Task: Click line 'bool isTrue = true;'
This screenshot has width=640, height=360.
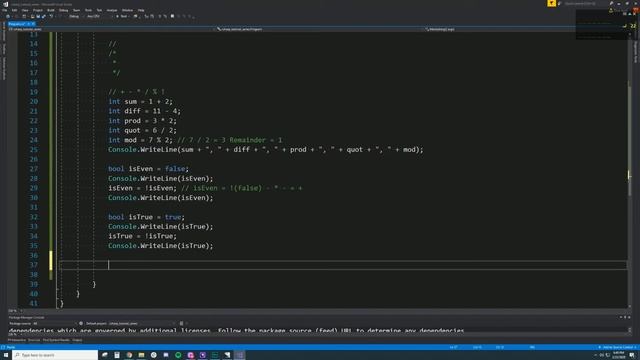Action: coord(146,217)
